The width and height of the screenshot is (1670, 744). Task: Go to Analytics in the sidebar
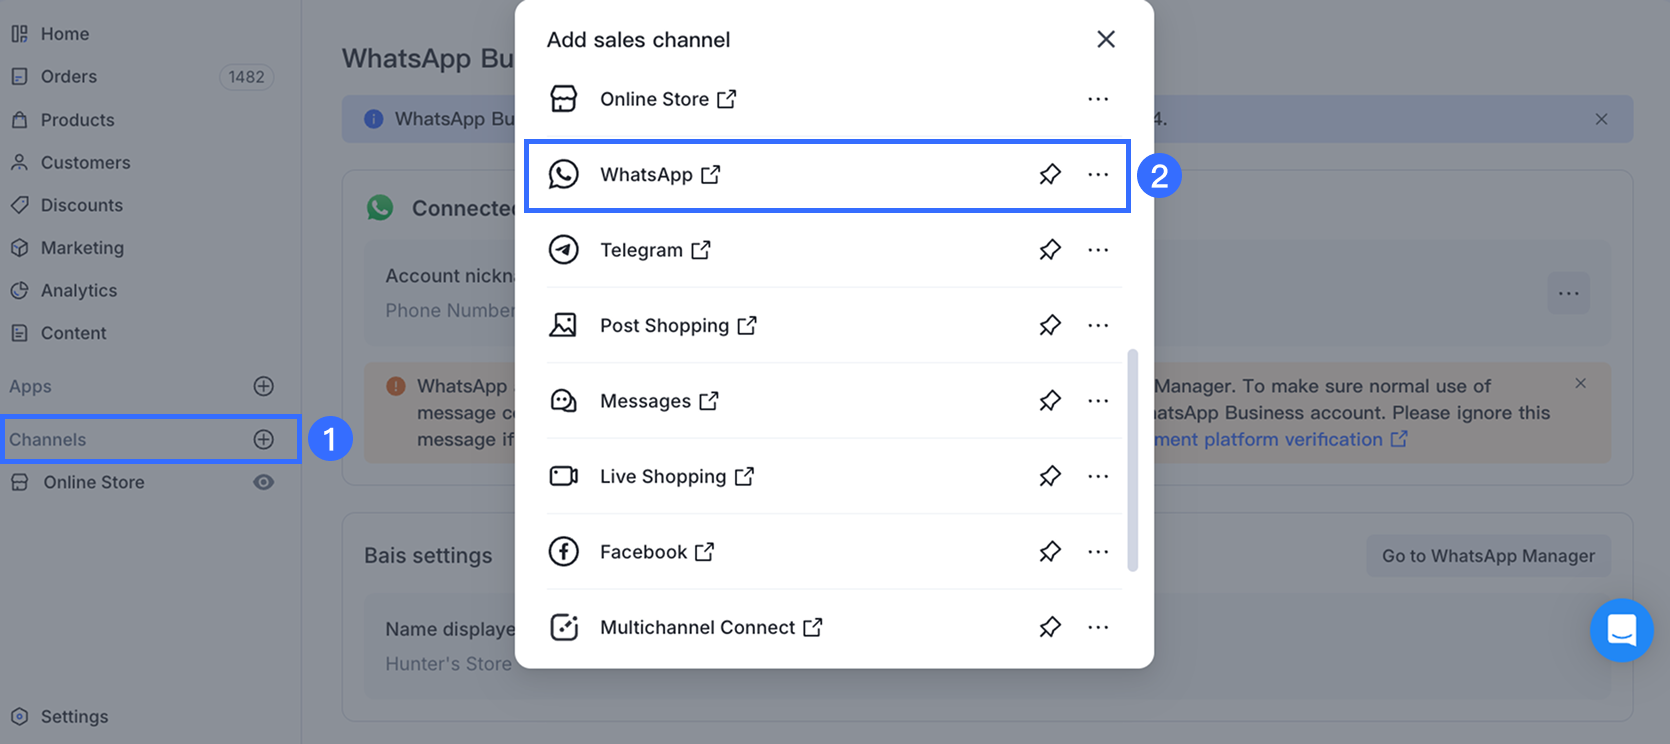(x=79, y=291)
